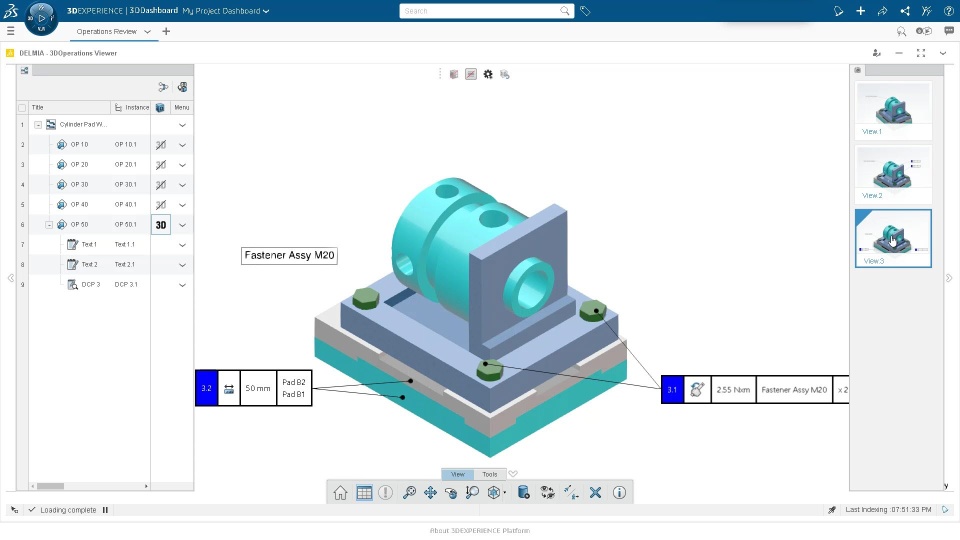Toggle 3D visibility for OP 10

(x=161, y=145)
